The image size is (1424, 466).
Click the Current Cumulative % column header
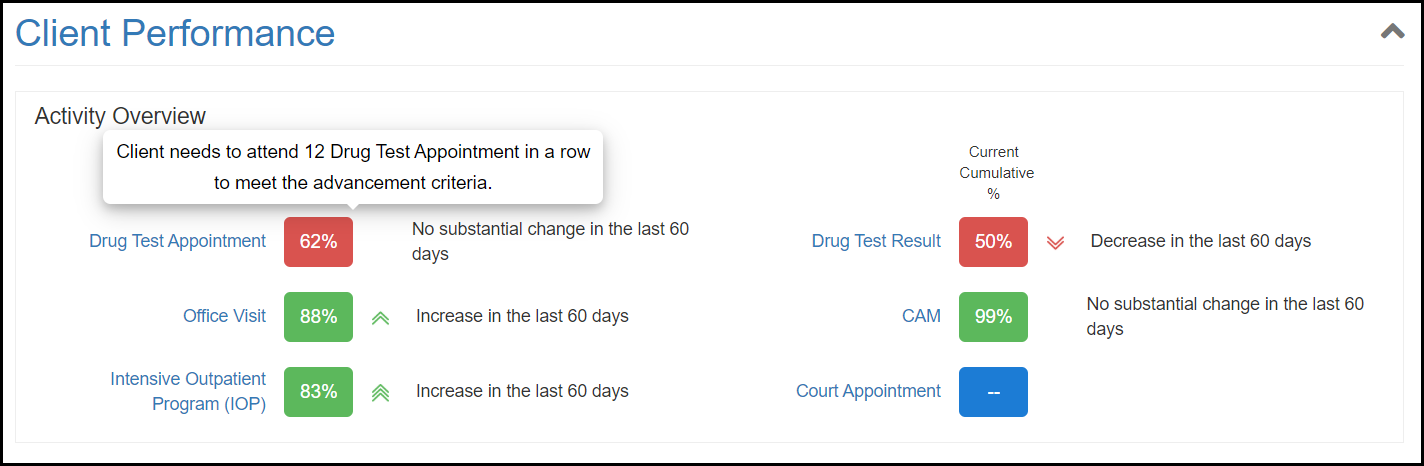[994, 173]
